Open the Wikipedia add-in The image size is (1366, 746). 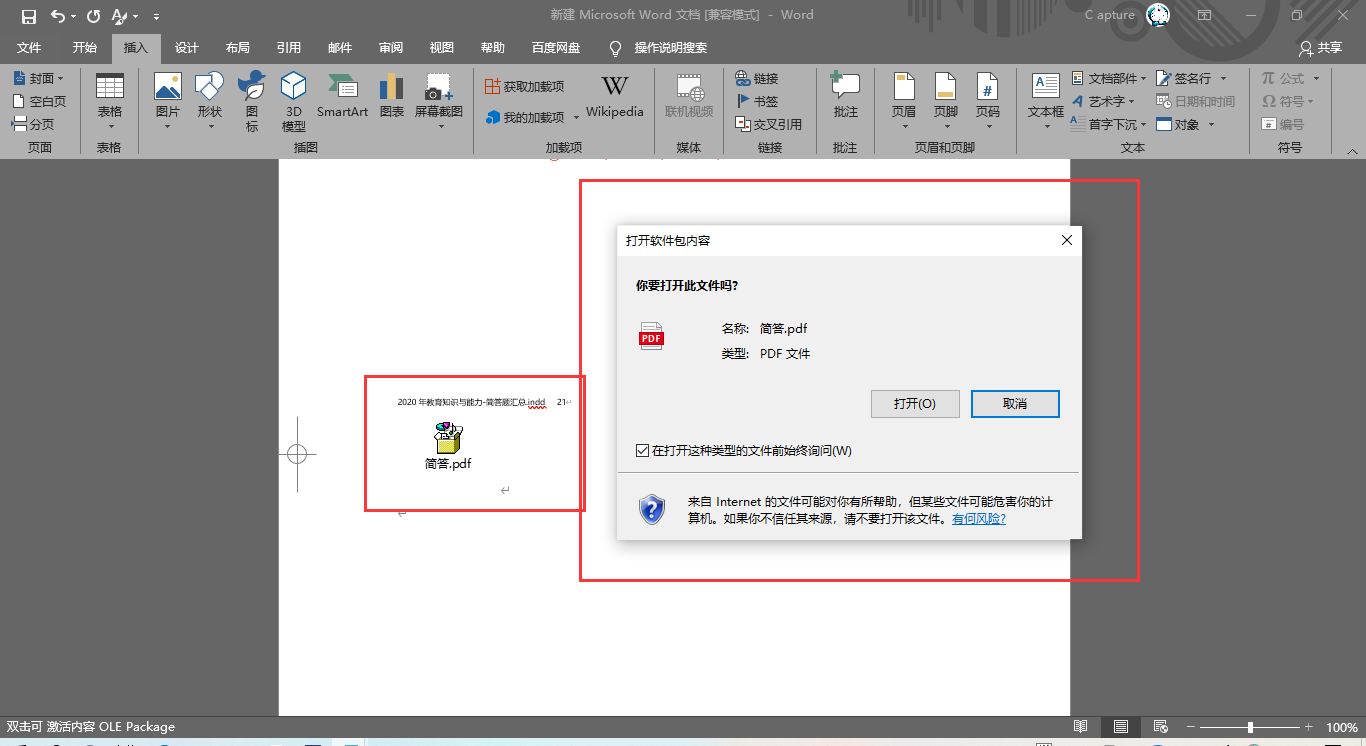(x=615, y=96)
